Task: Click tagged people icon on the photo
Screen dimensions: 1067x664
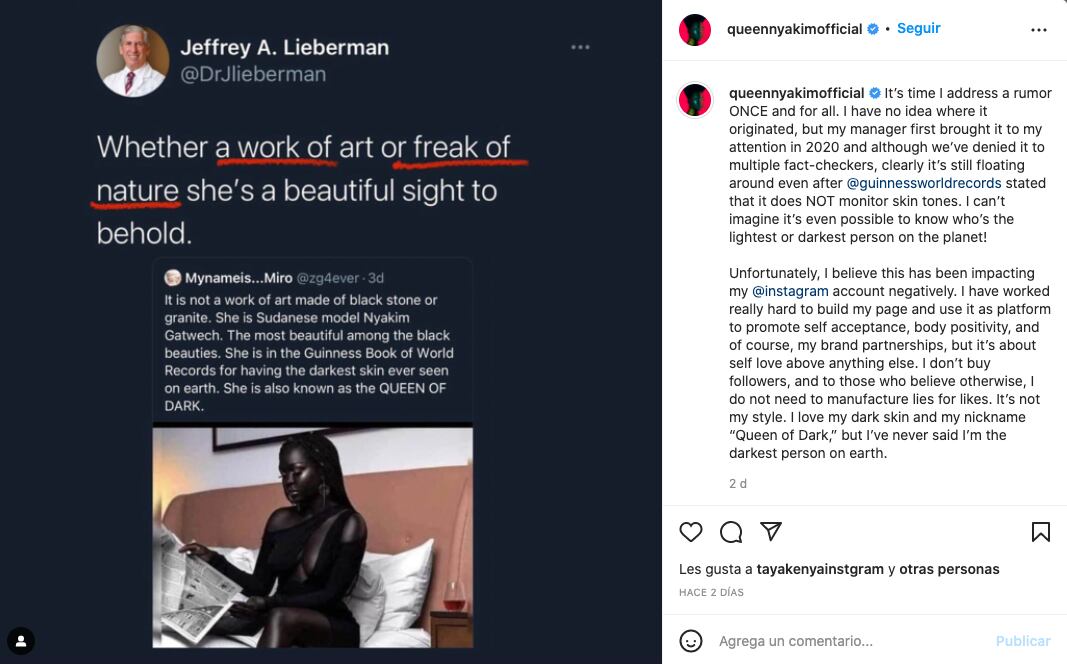Action: point(21,641)
